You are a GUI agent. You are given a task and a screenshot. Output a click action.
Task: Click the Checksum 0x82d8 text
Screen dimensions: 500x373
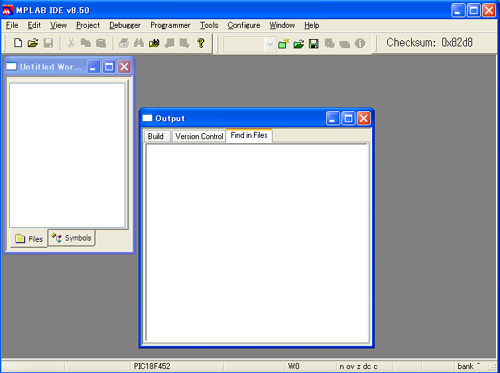pyautogui.click(x=429, y=43)
